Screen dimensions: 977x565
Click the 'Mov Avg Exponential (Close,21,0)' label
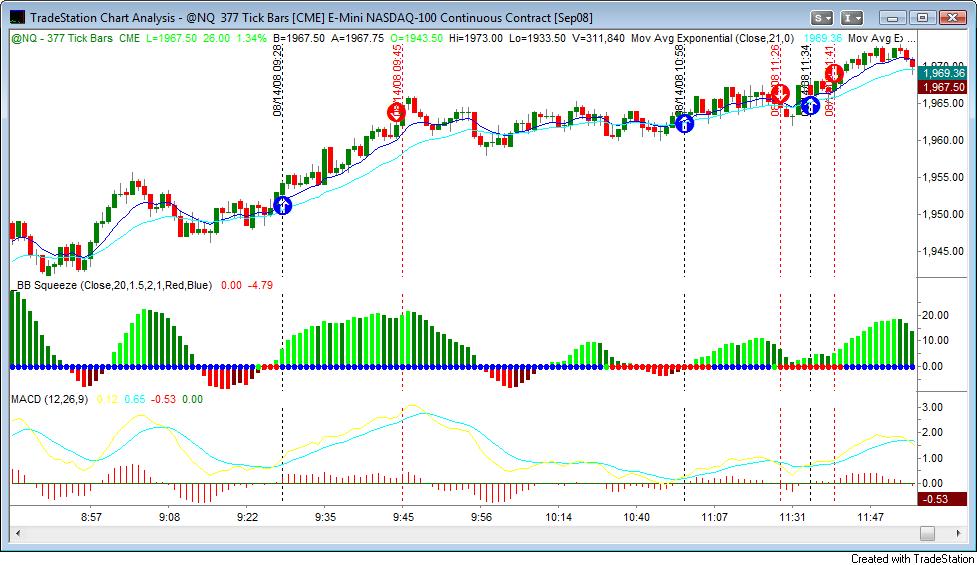[712, 38]
